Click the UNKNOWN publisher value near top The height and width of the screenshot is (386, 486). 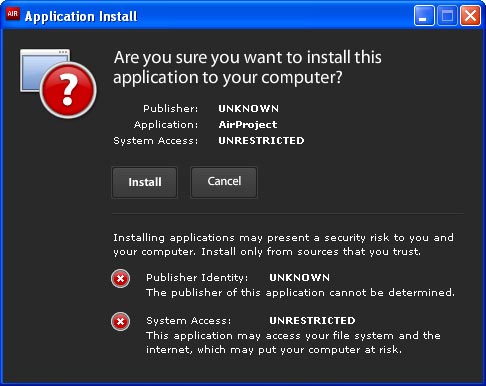coord(249,108)
